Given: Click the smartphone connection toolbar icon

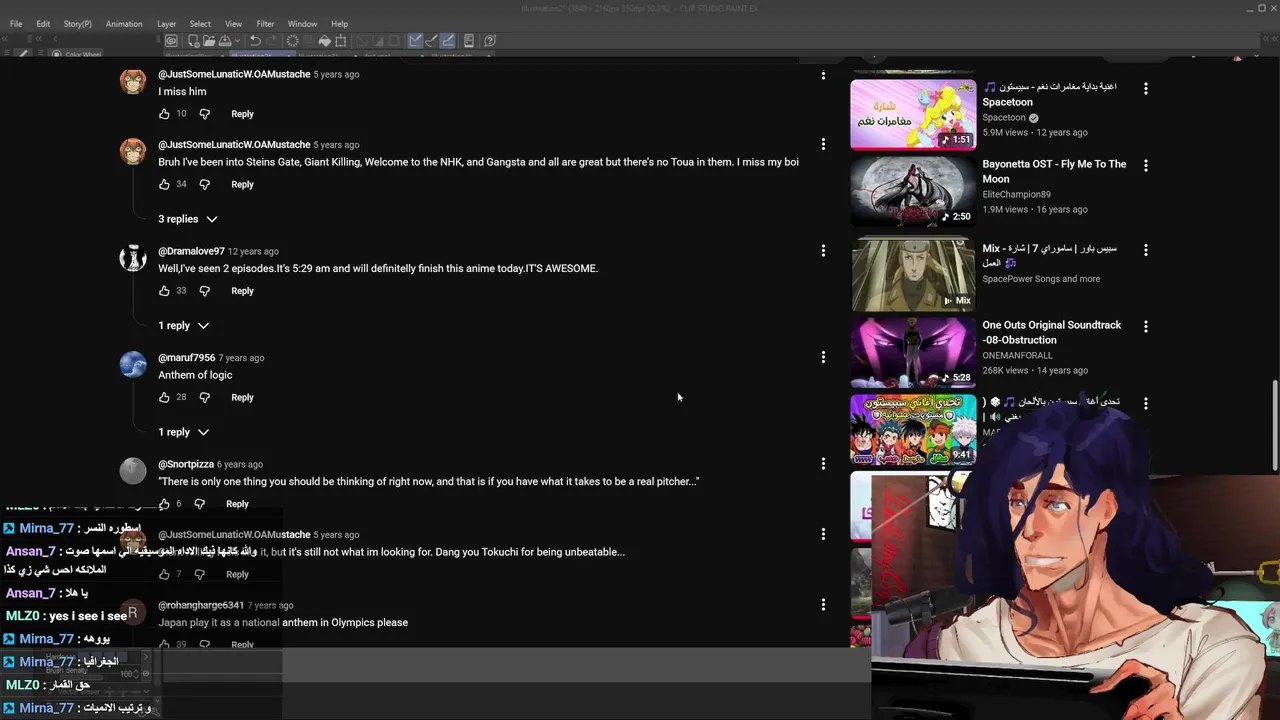Looking at the screenshot, I should [x=469, y=41].
